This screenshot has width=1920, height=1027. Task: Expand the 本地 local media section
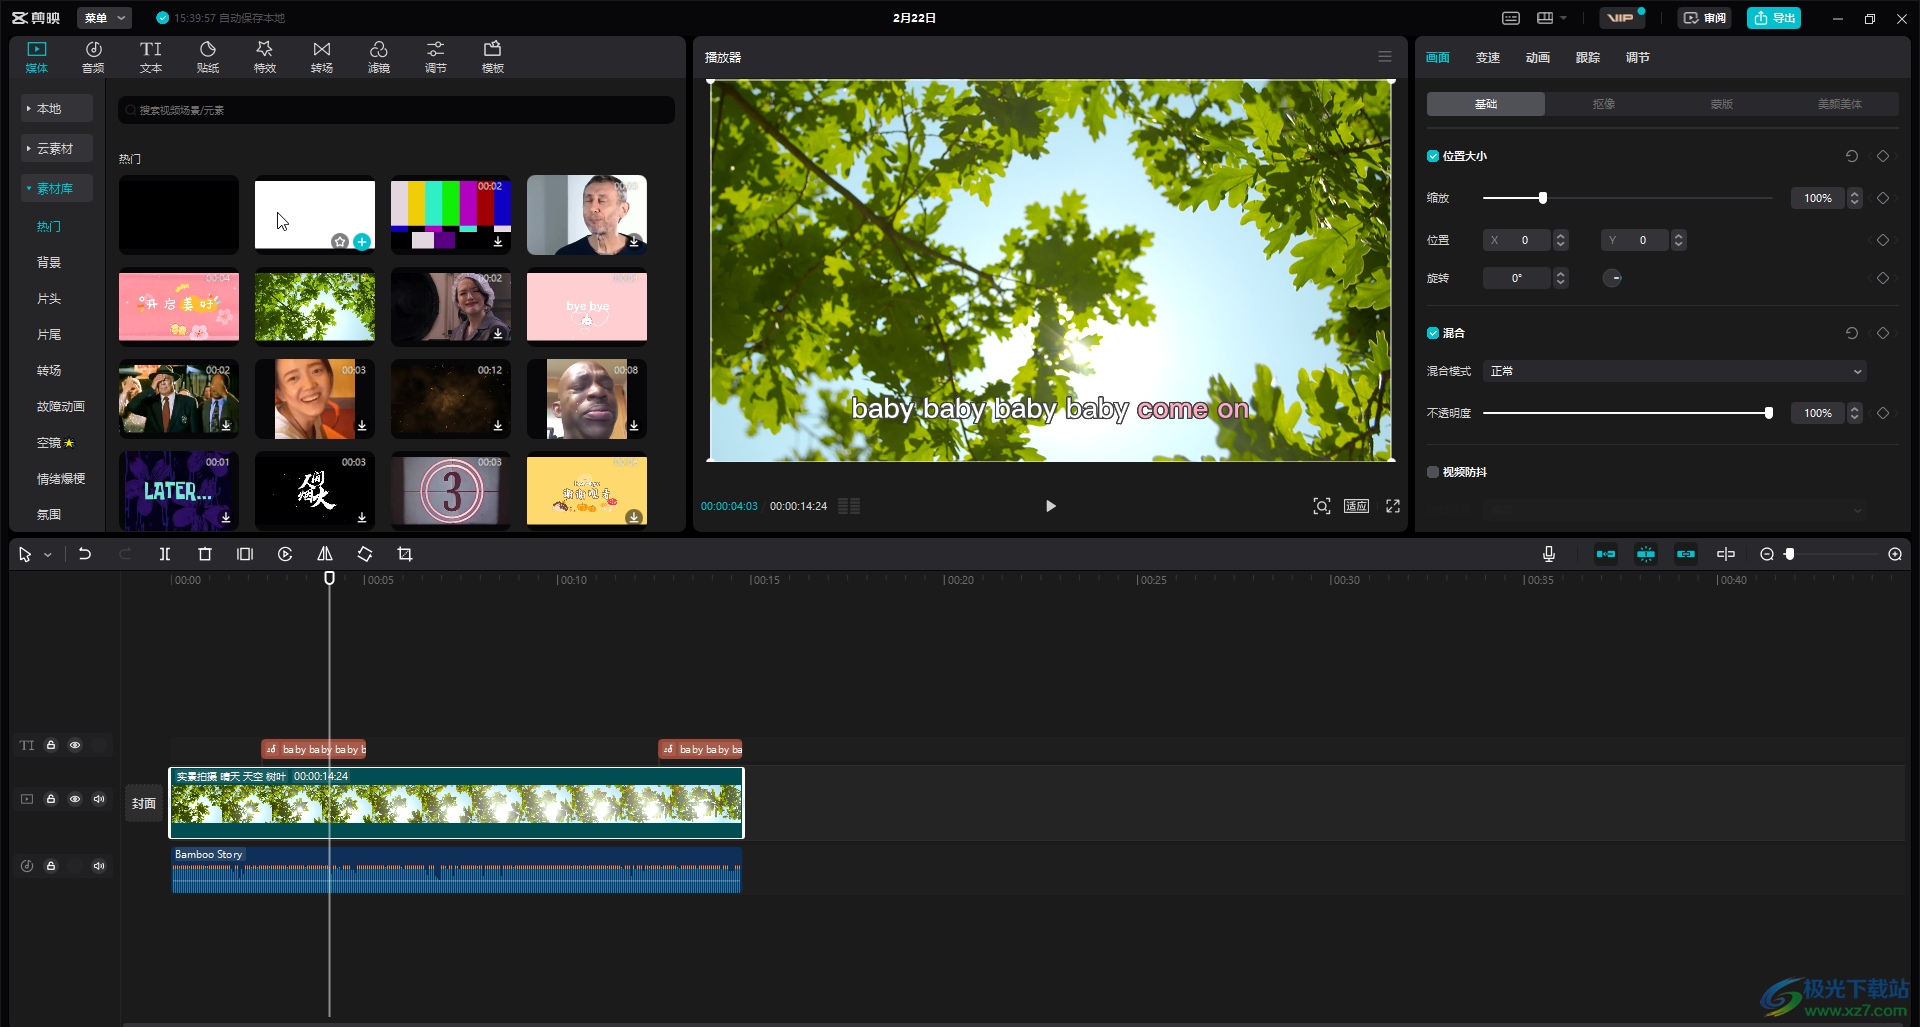57,108
